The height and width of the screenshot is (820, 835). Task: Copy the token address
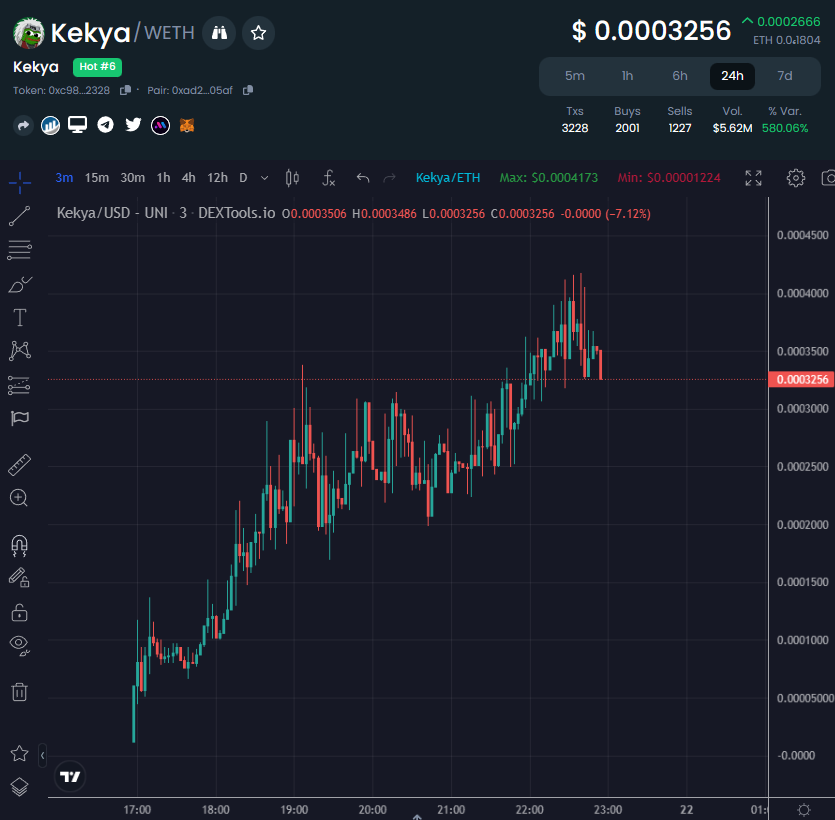point(125,90)
